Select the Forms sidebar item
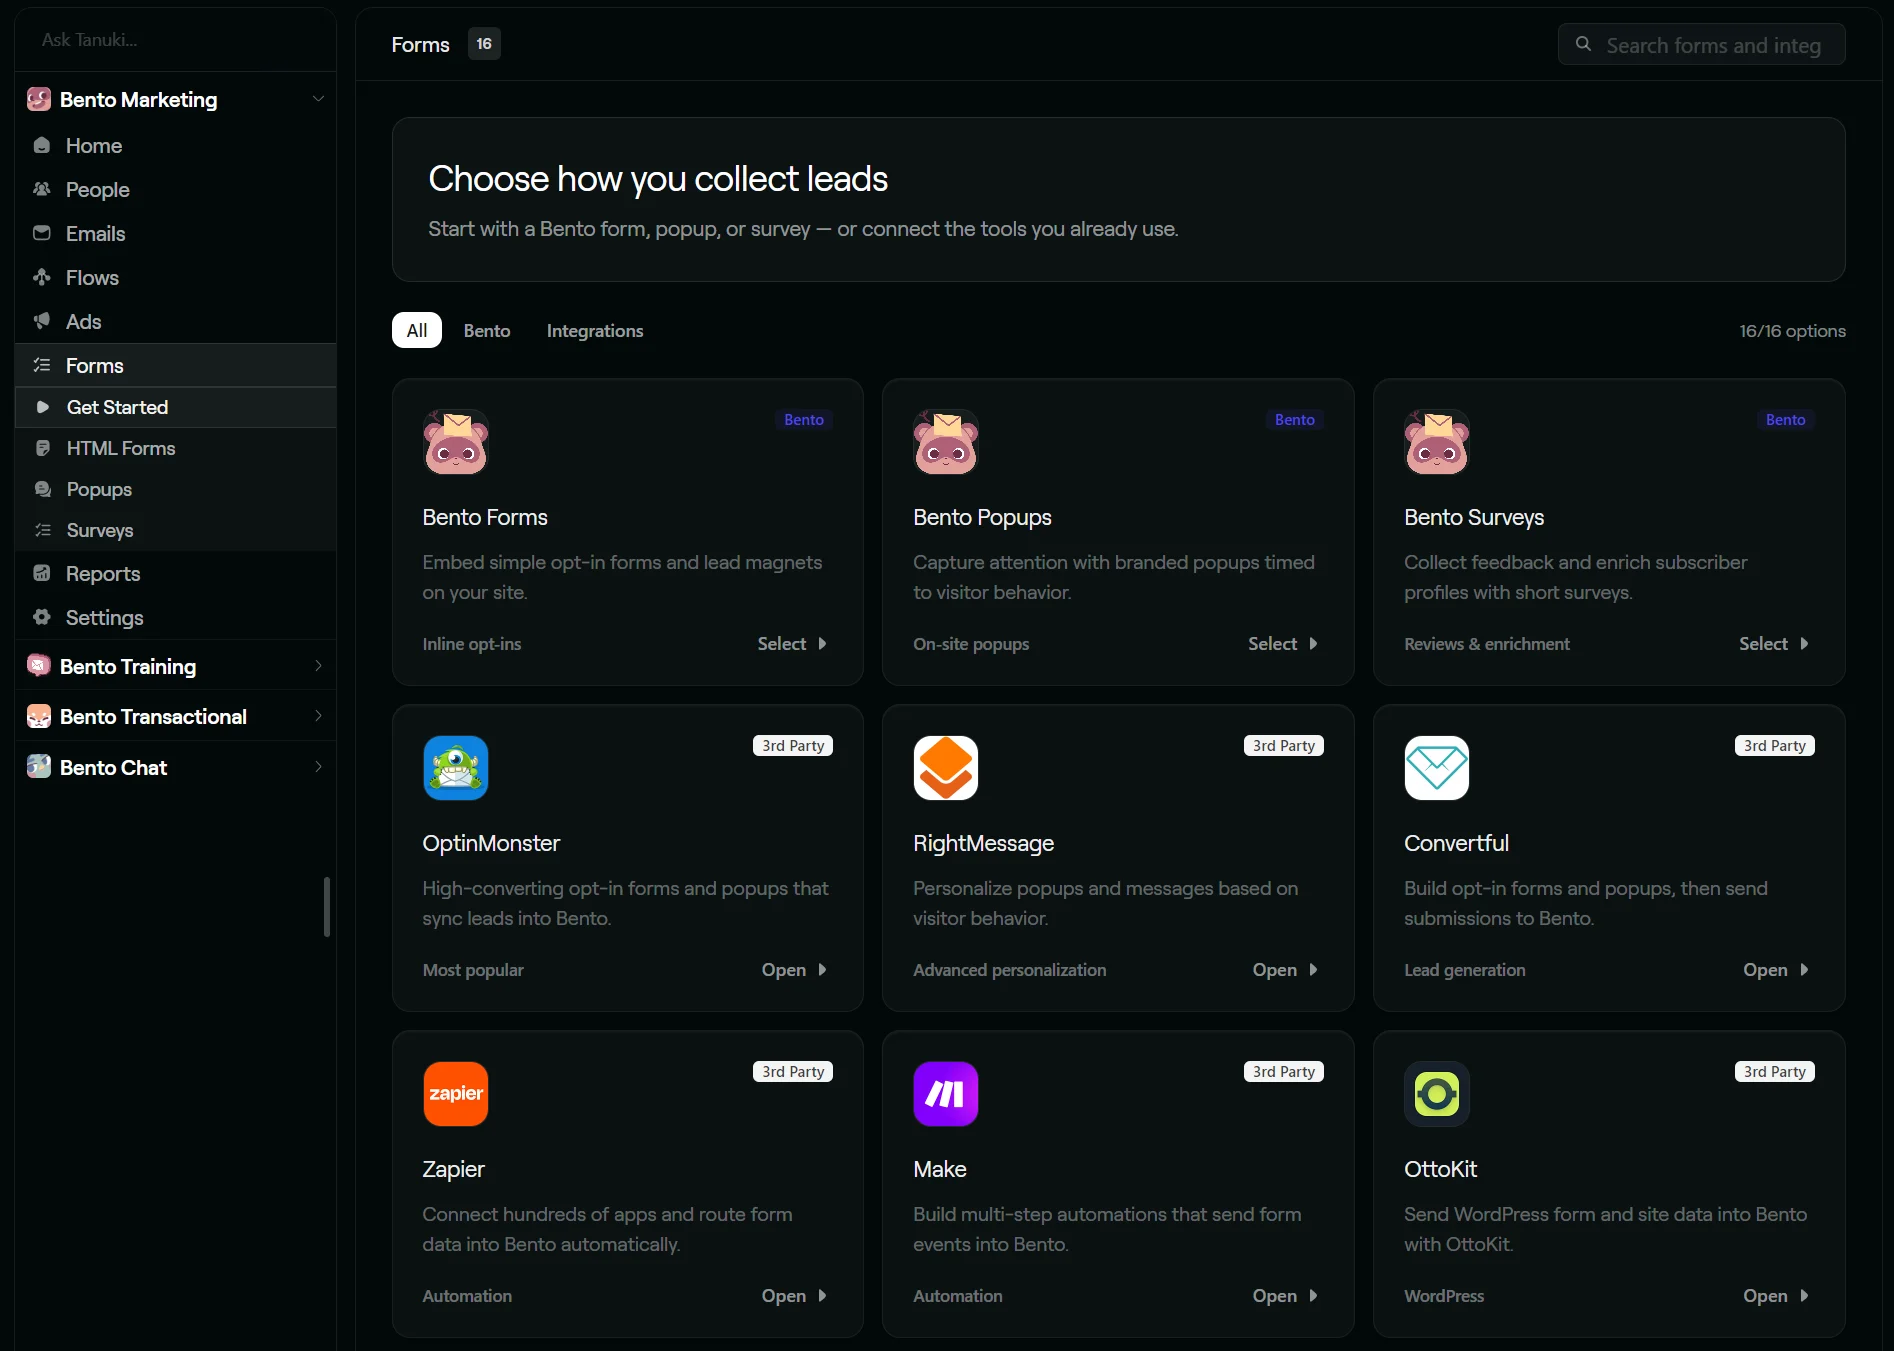This screenshot has height=1351, width=1894. click(176, 365)
